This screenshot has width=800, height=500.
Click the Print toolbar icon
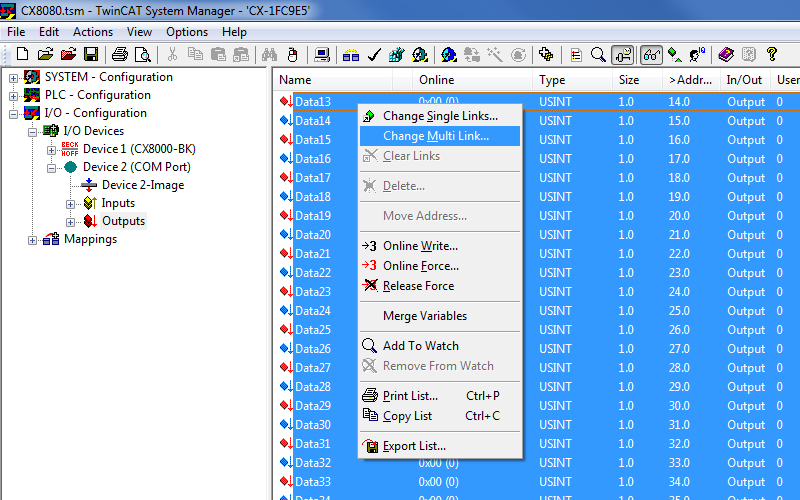tap(120, 54)
